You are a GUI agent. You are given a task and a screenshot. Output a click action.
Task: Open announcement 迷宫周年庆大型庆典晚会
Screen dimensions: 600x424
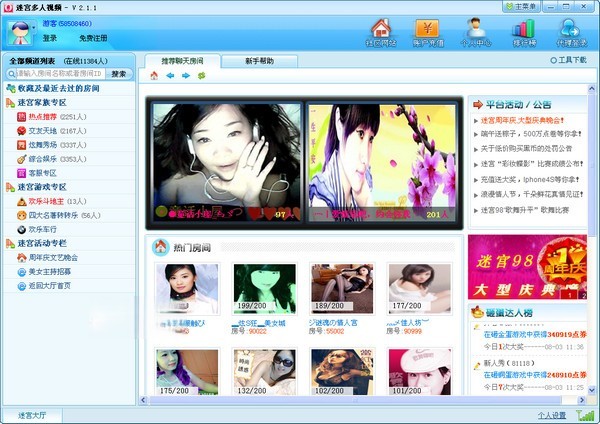tap(522, 121)
